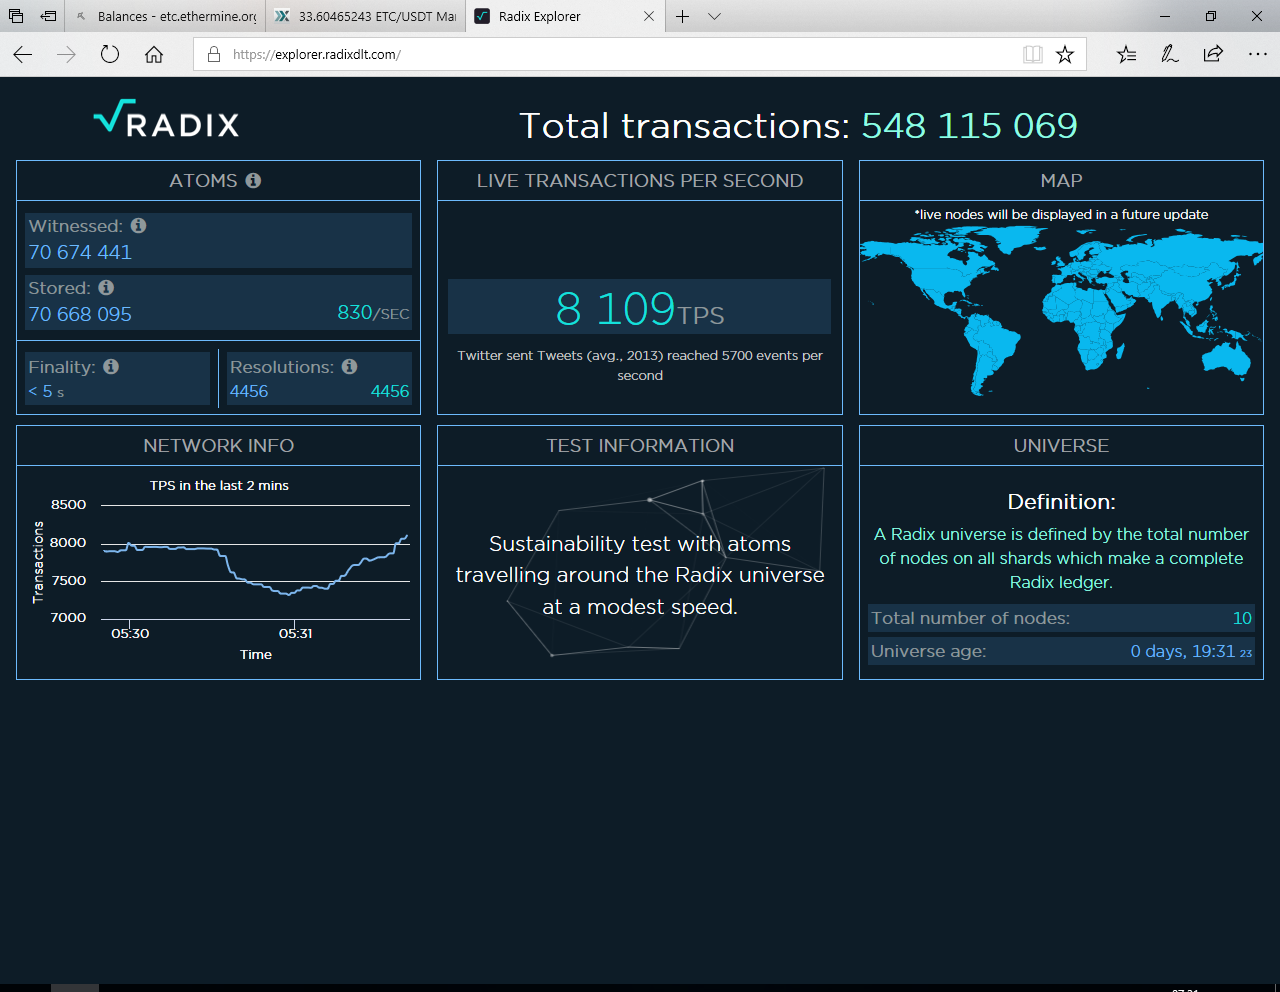The height and width of the screenshot is (992, 1280).
Task: Switch to Balances etc.ethermine.org tab
Action: coord(165,16)
